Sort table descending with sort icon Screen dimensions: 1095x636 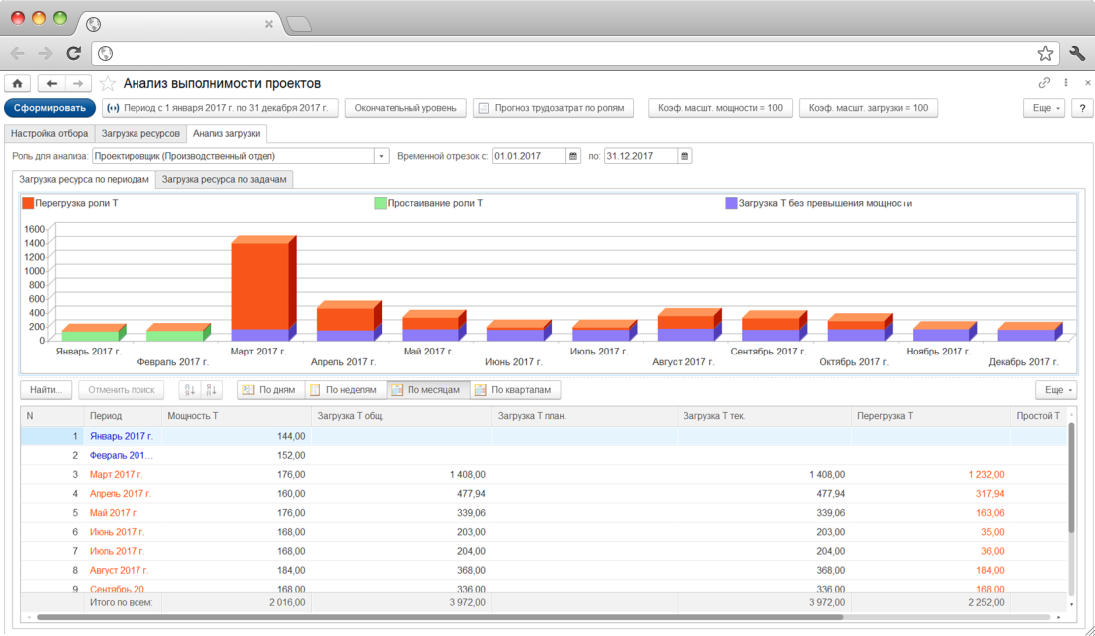211,390
